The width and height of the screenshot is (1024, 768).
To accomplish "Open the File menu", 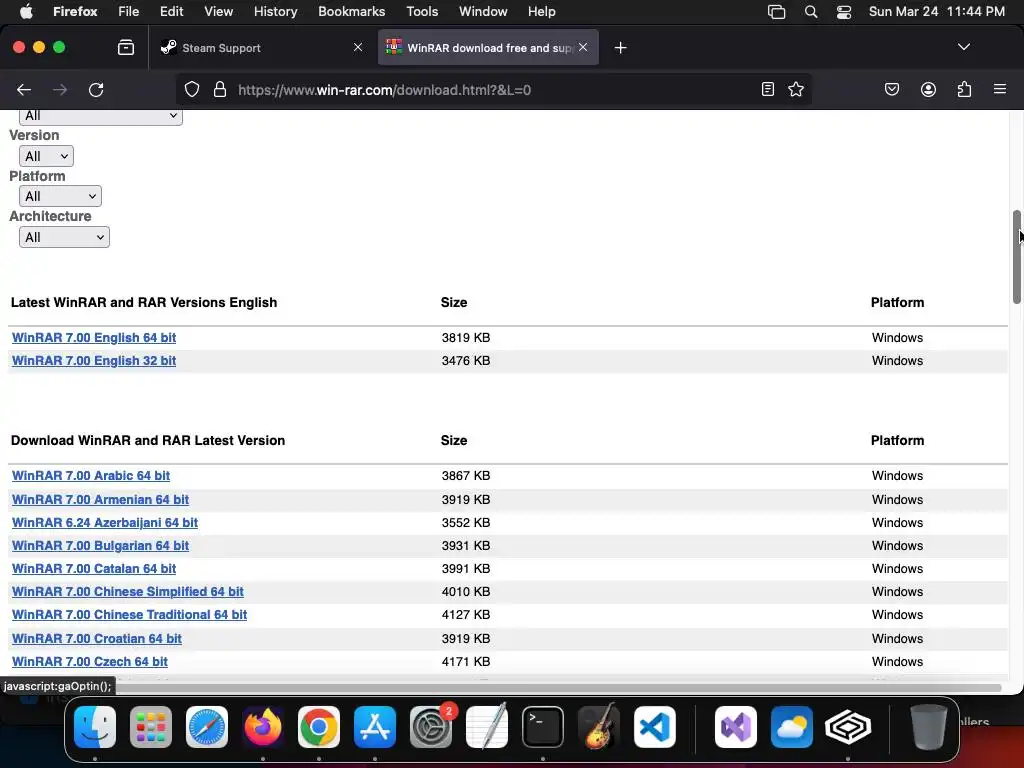I will pos(129,12).
